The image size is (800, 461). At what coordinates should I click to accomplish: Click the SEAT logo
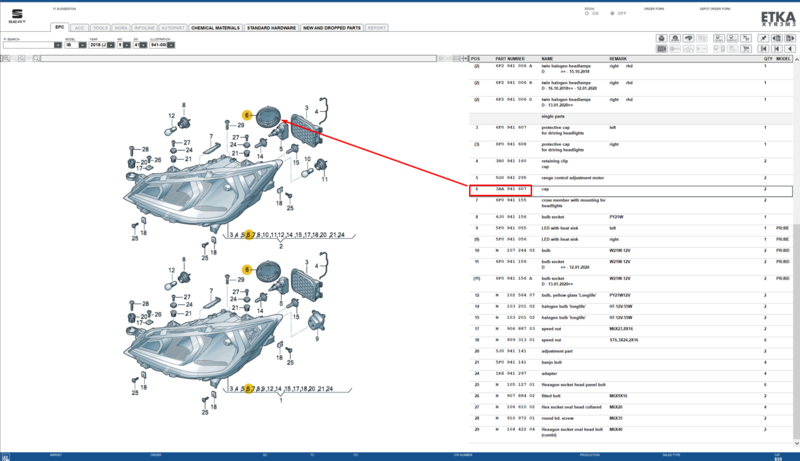click(x=17, y=16)
